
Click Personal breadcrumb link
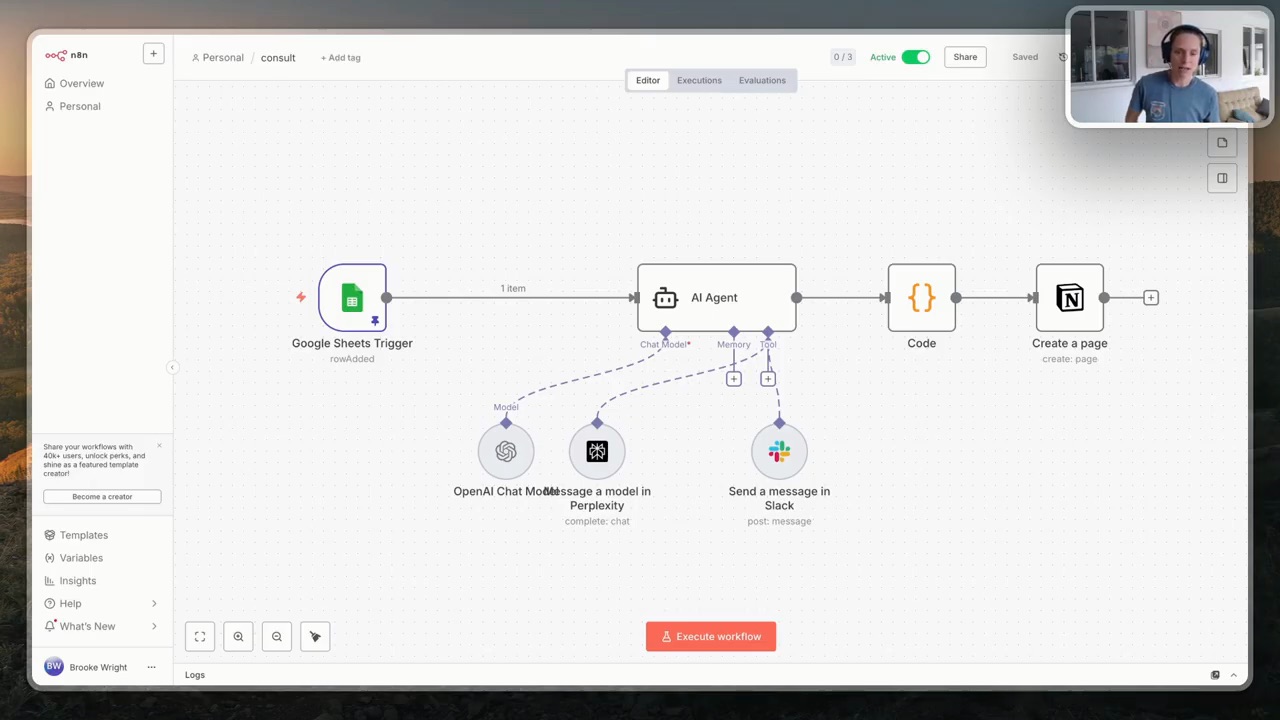pos(218,58)
